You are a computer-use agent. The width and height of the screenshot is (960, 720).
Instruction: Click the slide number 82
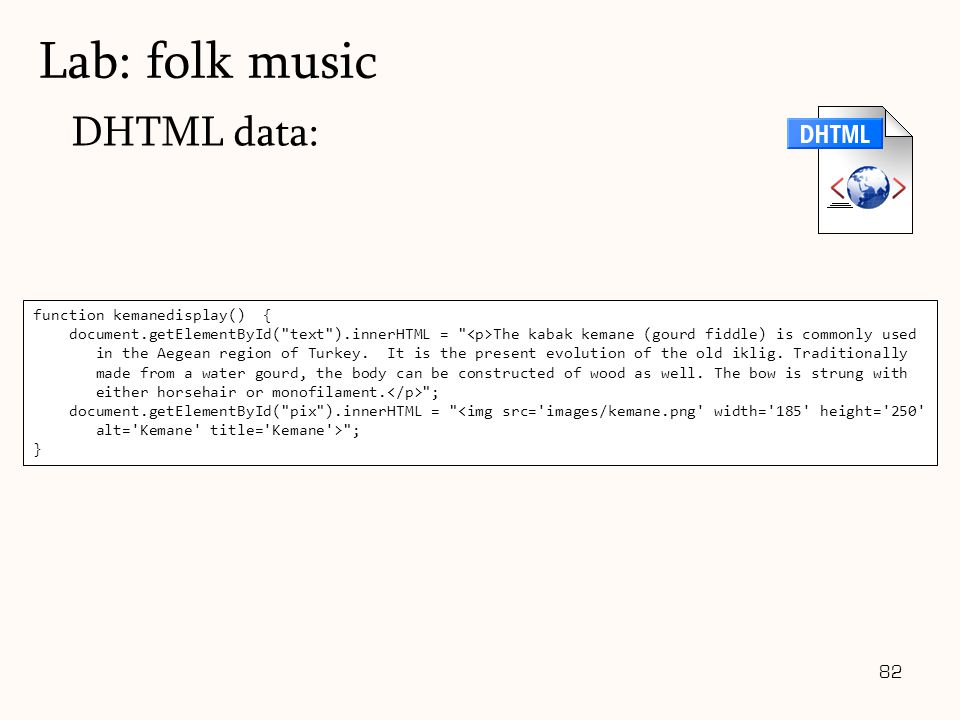[890, 672]
